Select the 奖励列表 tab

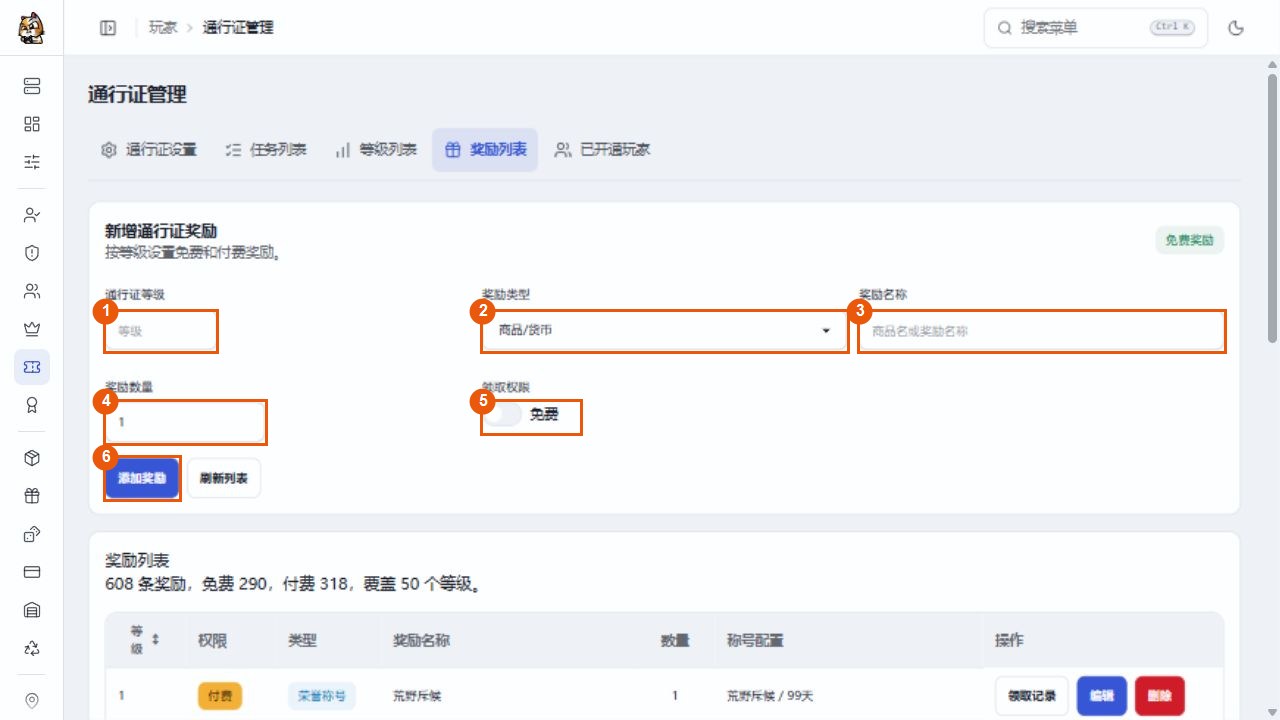[x=485, y=150]
